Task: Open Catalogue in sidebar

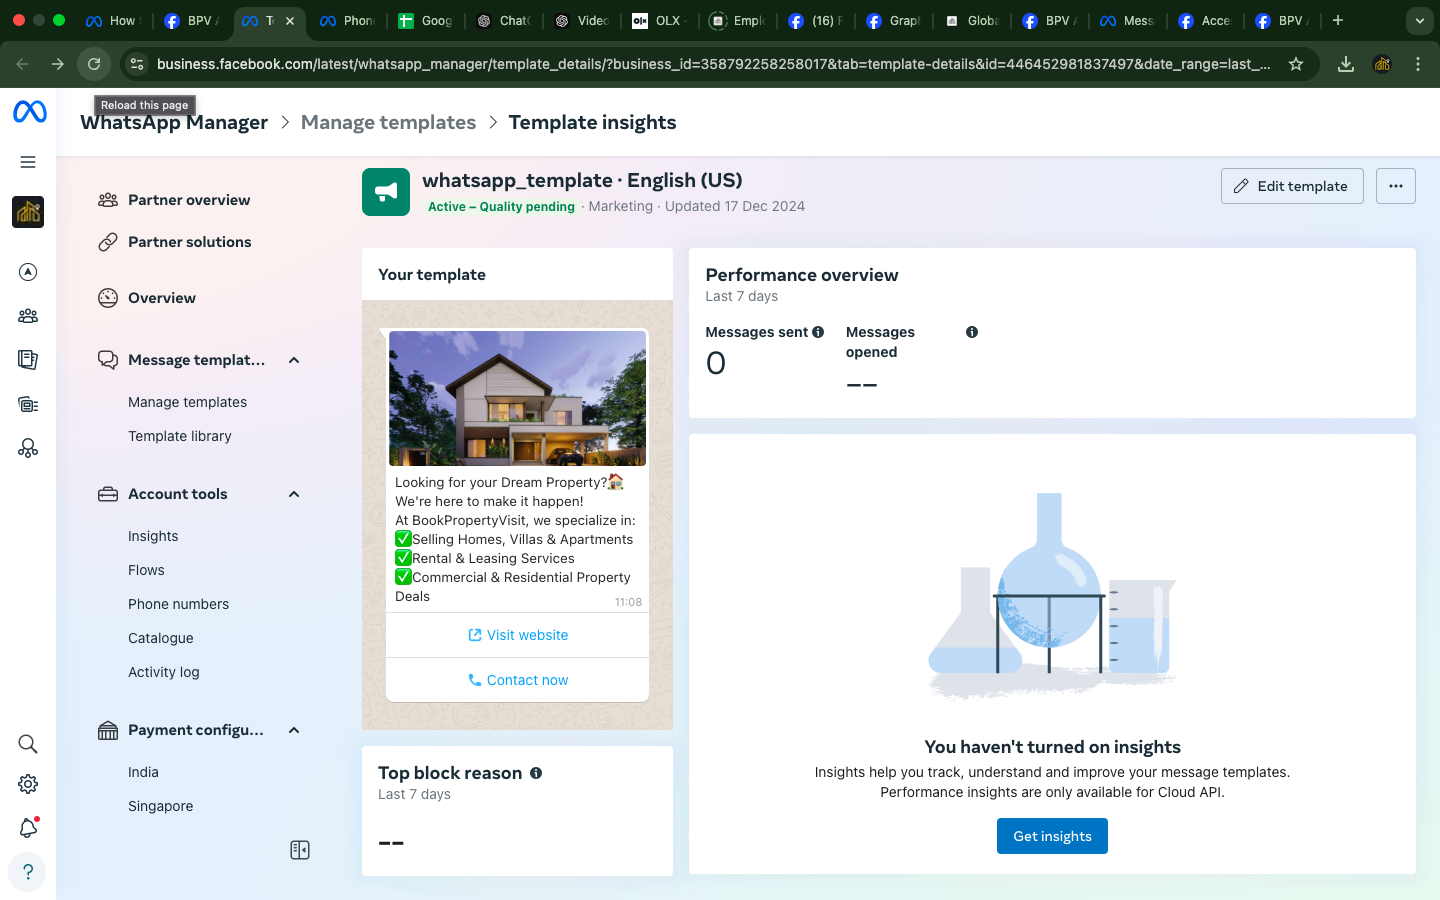Action: tap(161, 638)
